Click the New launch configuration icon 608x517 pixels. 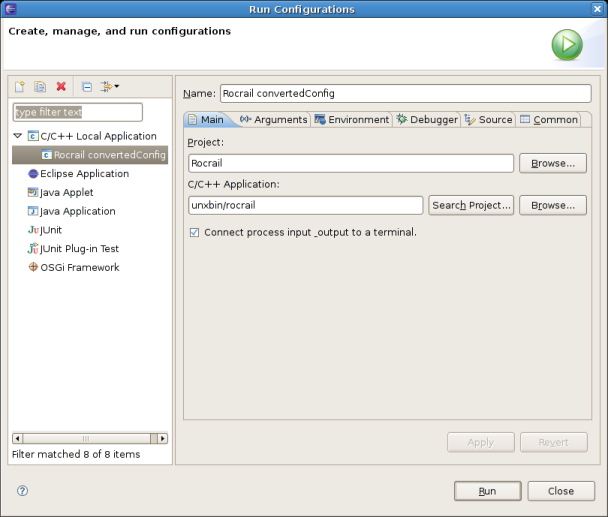tap(19, 87)
